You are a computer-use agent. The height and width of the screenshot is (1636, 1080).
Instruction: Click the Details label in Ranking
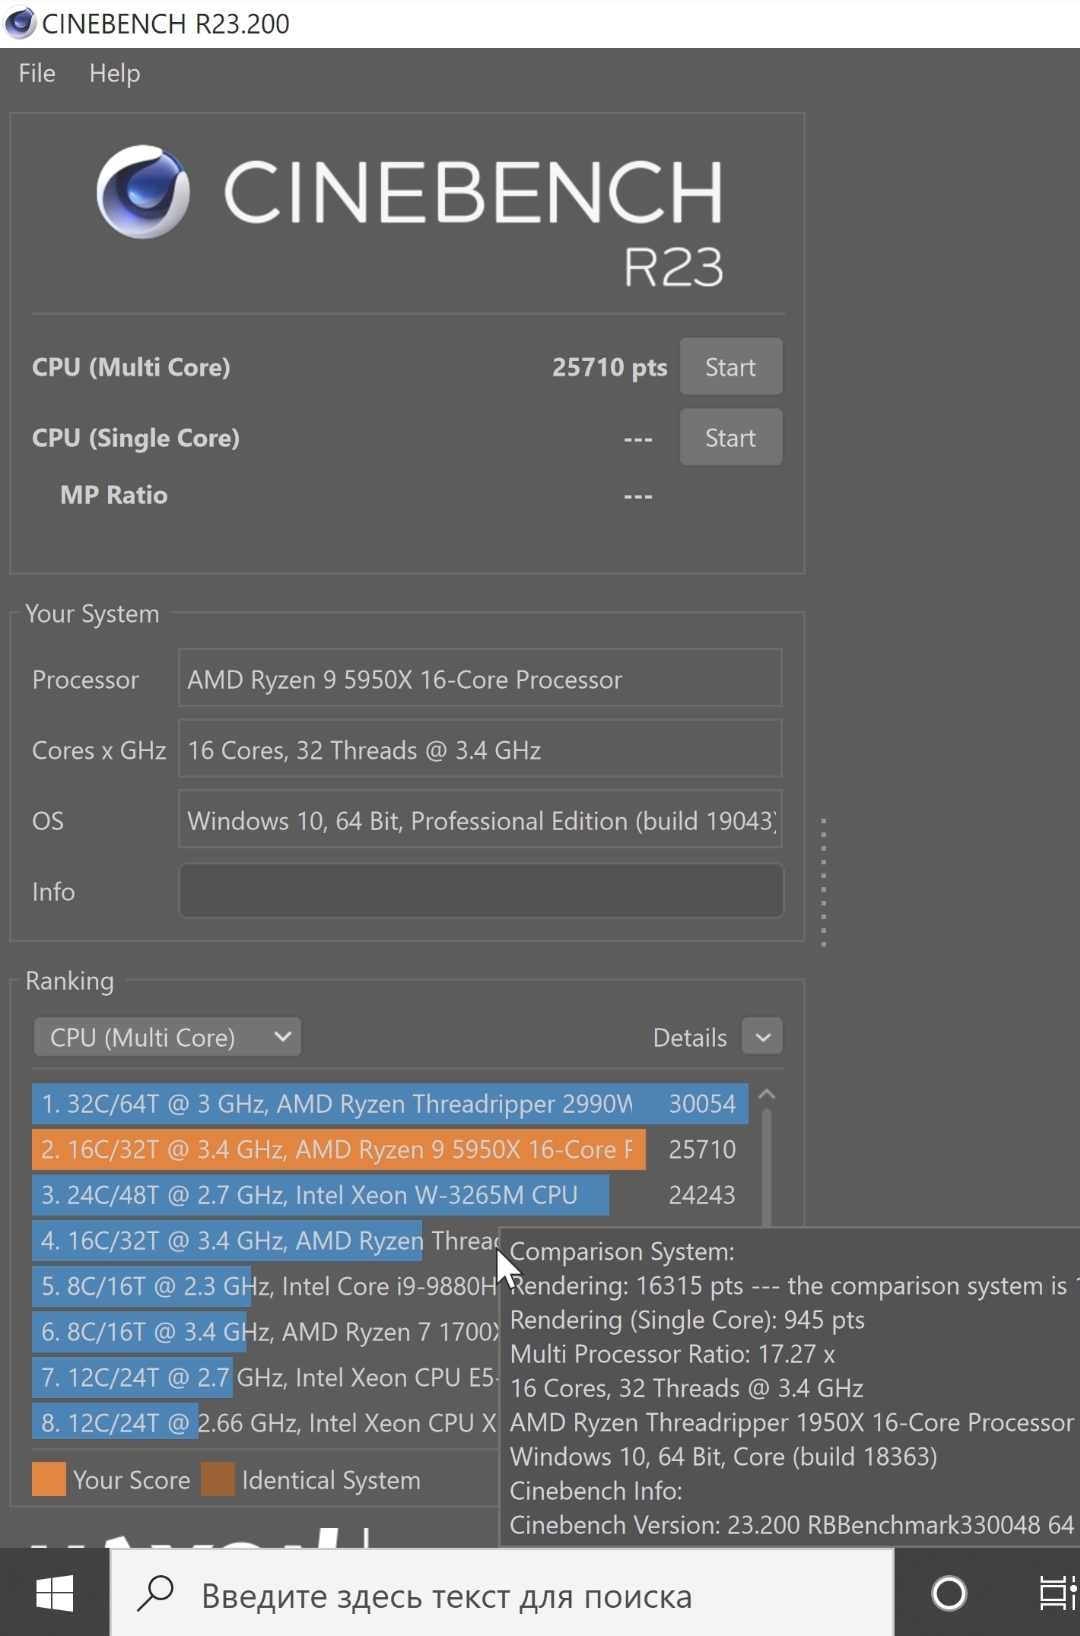coord(690,1038)
